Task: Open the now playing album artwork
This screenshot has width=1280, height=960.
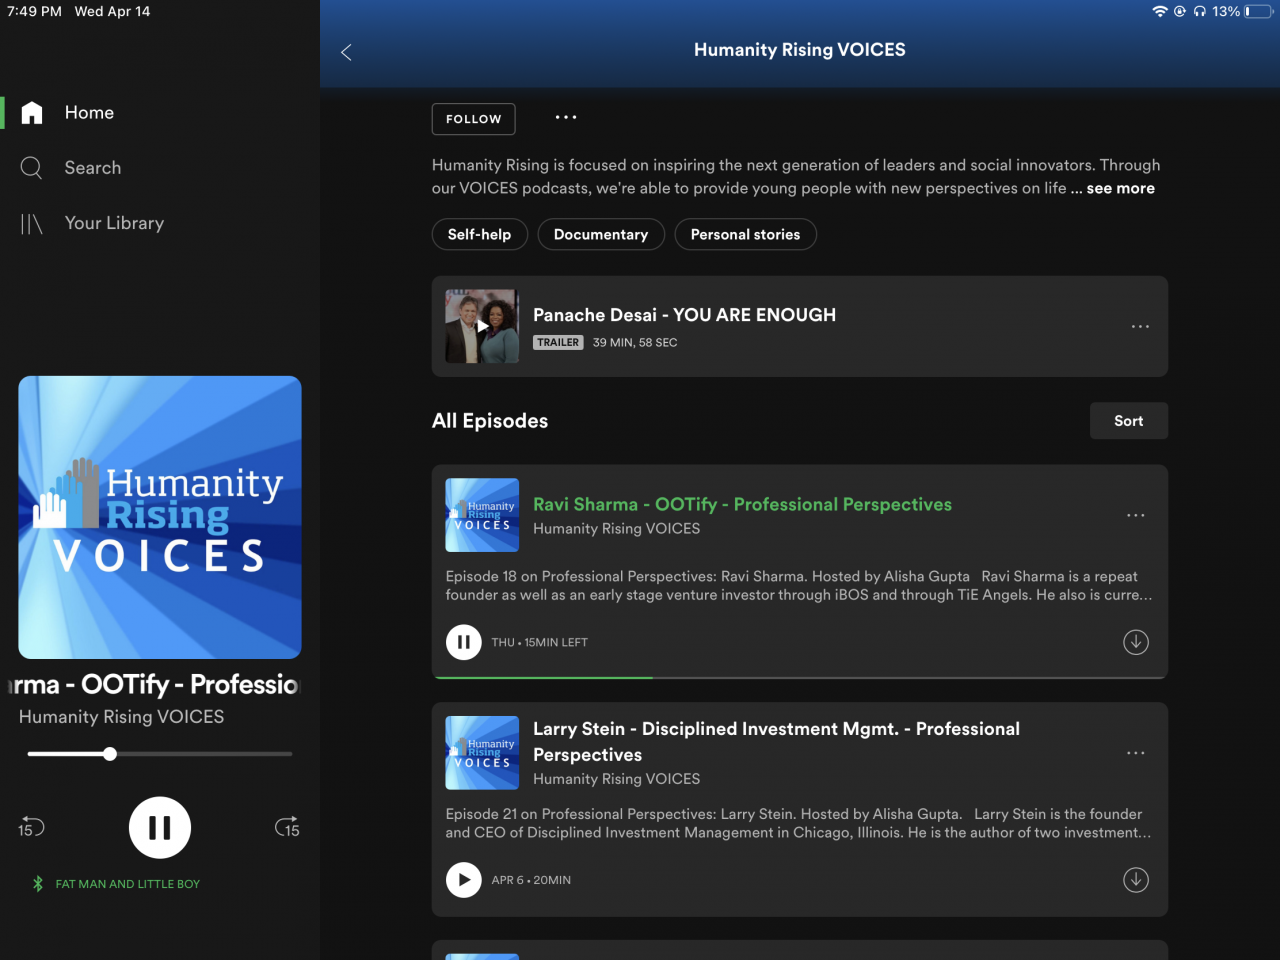Action: point(160,517)
